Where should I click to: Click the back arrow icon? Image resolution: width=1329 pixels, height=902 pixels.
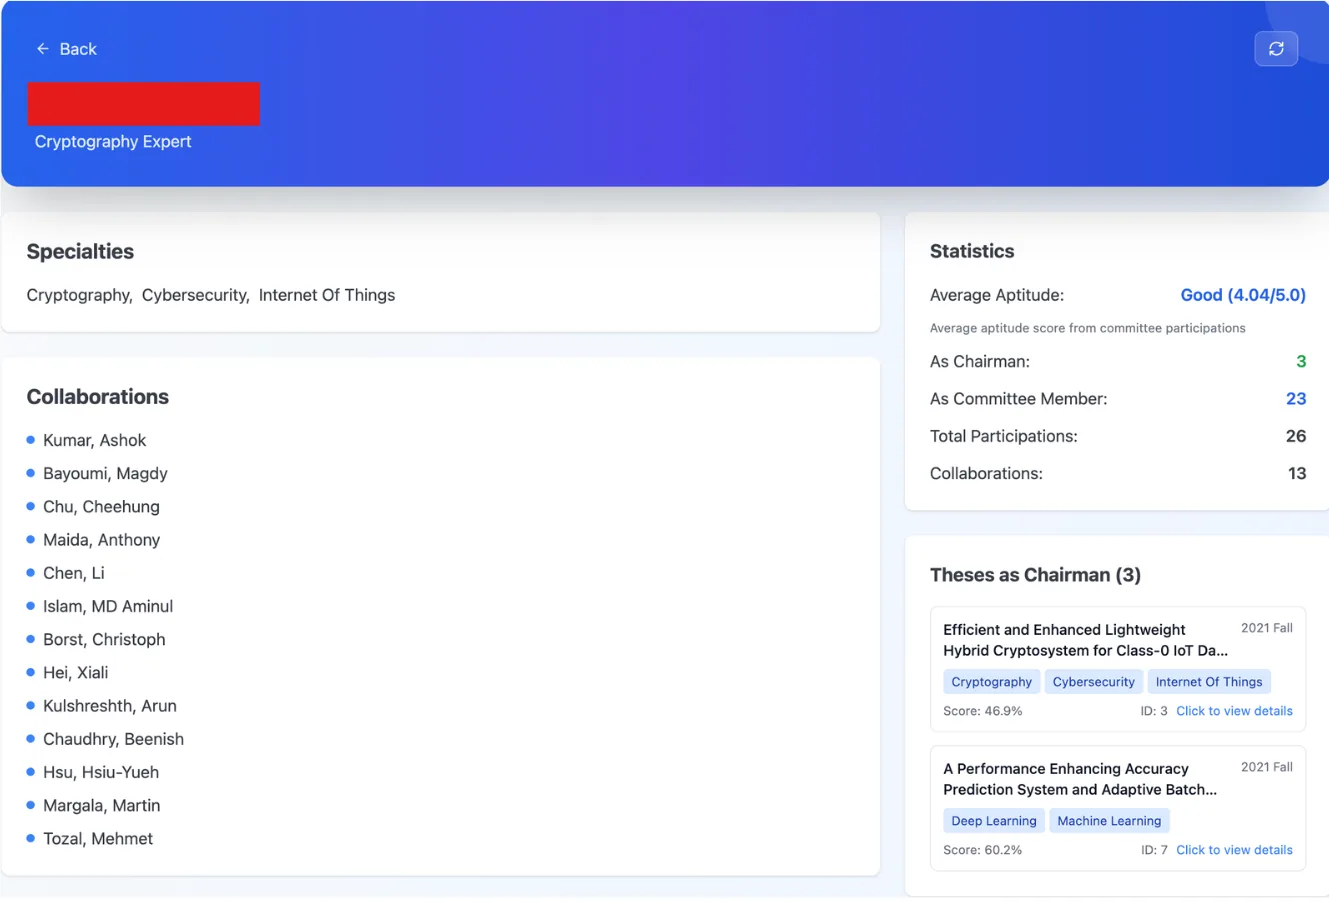coord(43,49)
